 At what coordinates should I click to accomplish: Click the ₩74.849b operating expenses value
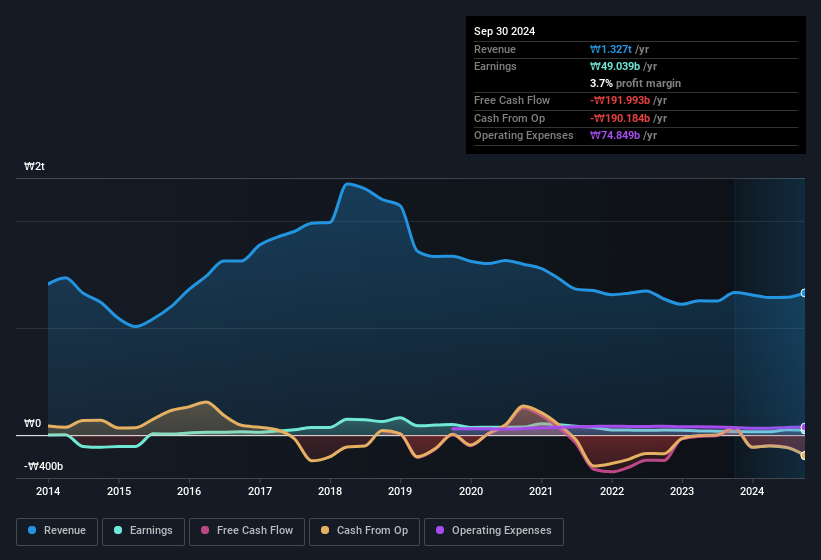pos(615,136)
